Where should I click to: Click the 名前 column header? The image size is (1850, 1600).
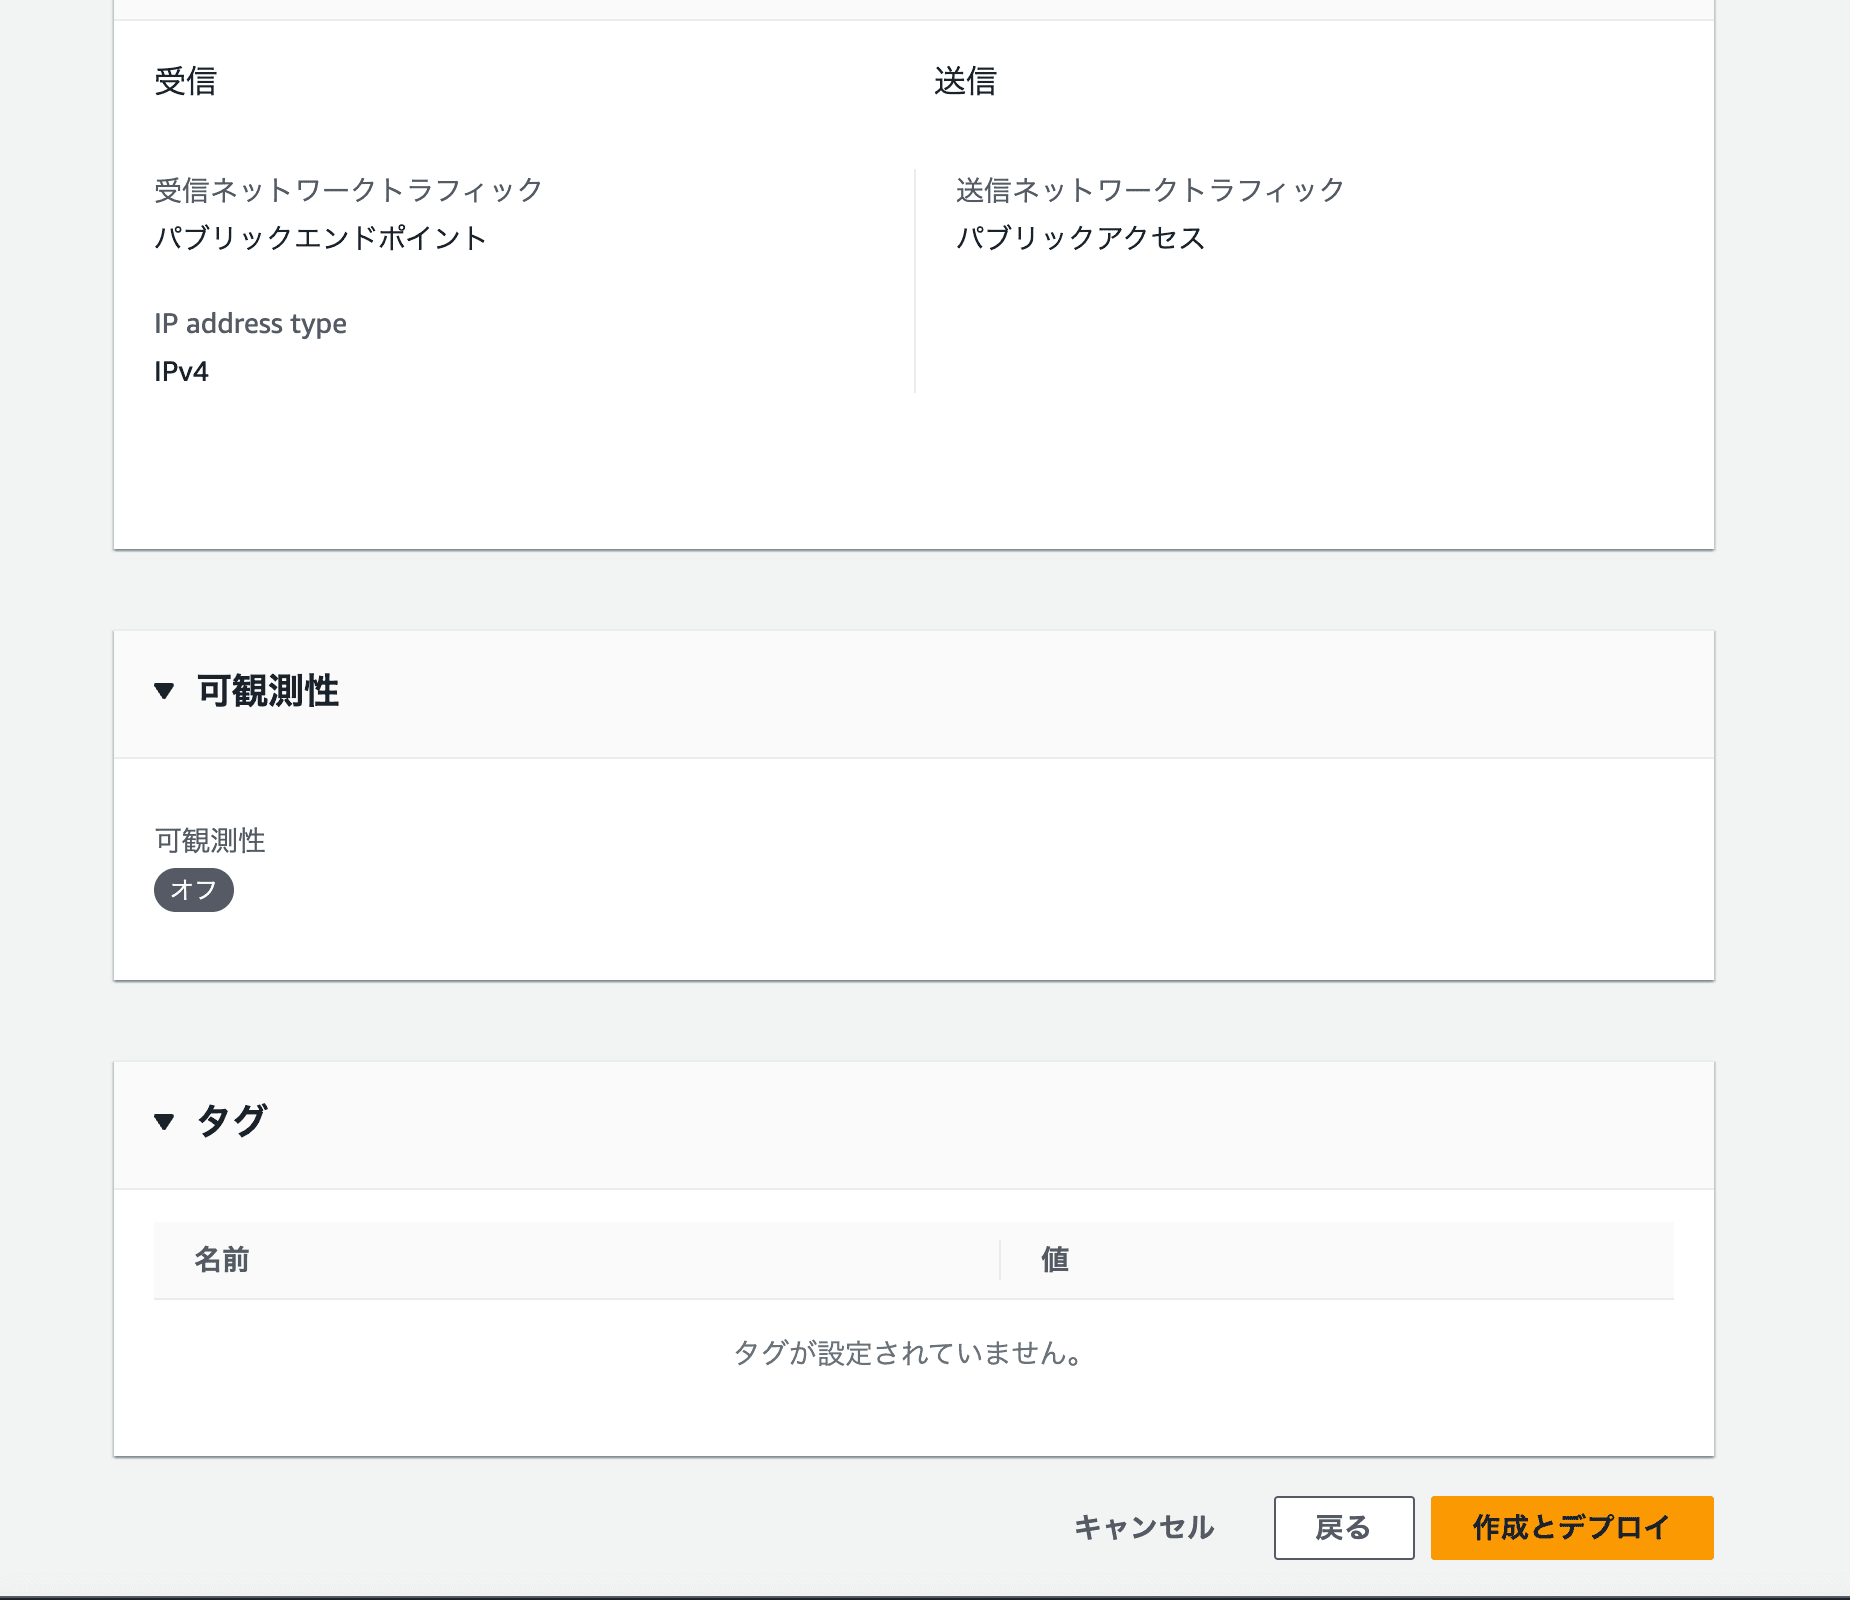click(221, 1260)
